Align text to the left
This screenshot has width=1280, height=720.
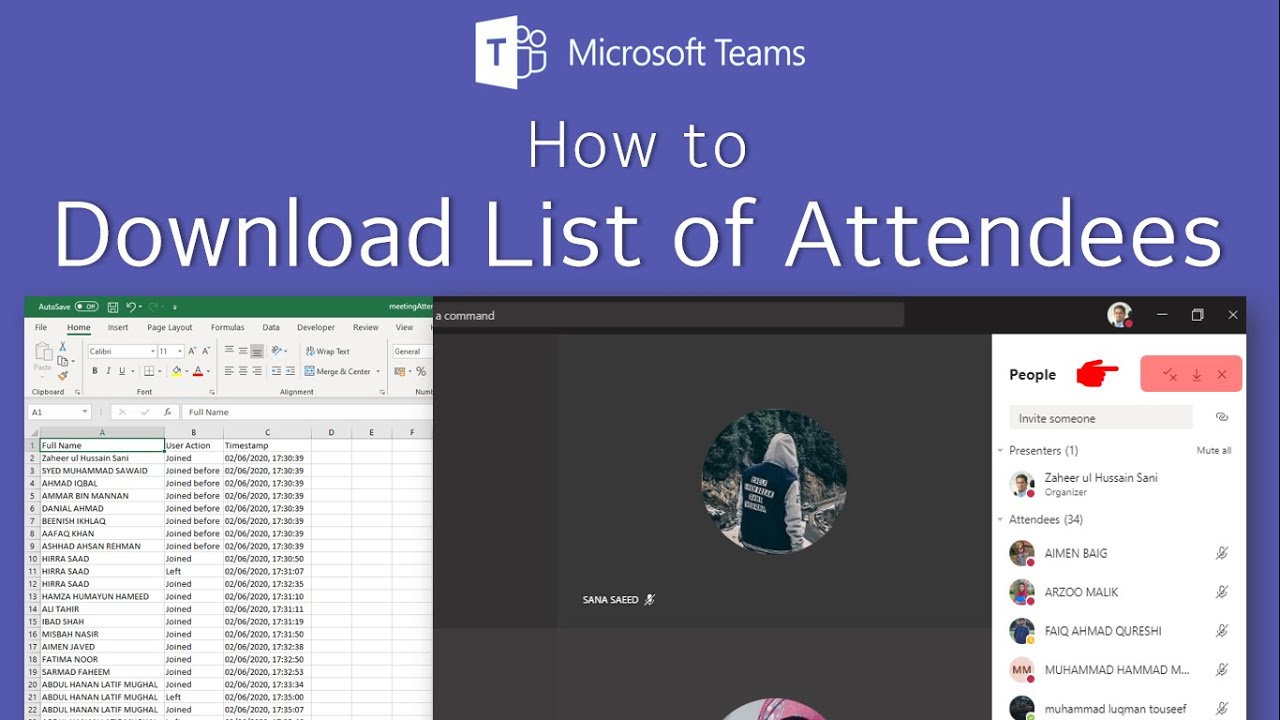point(229,371)
